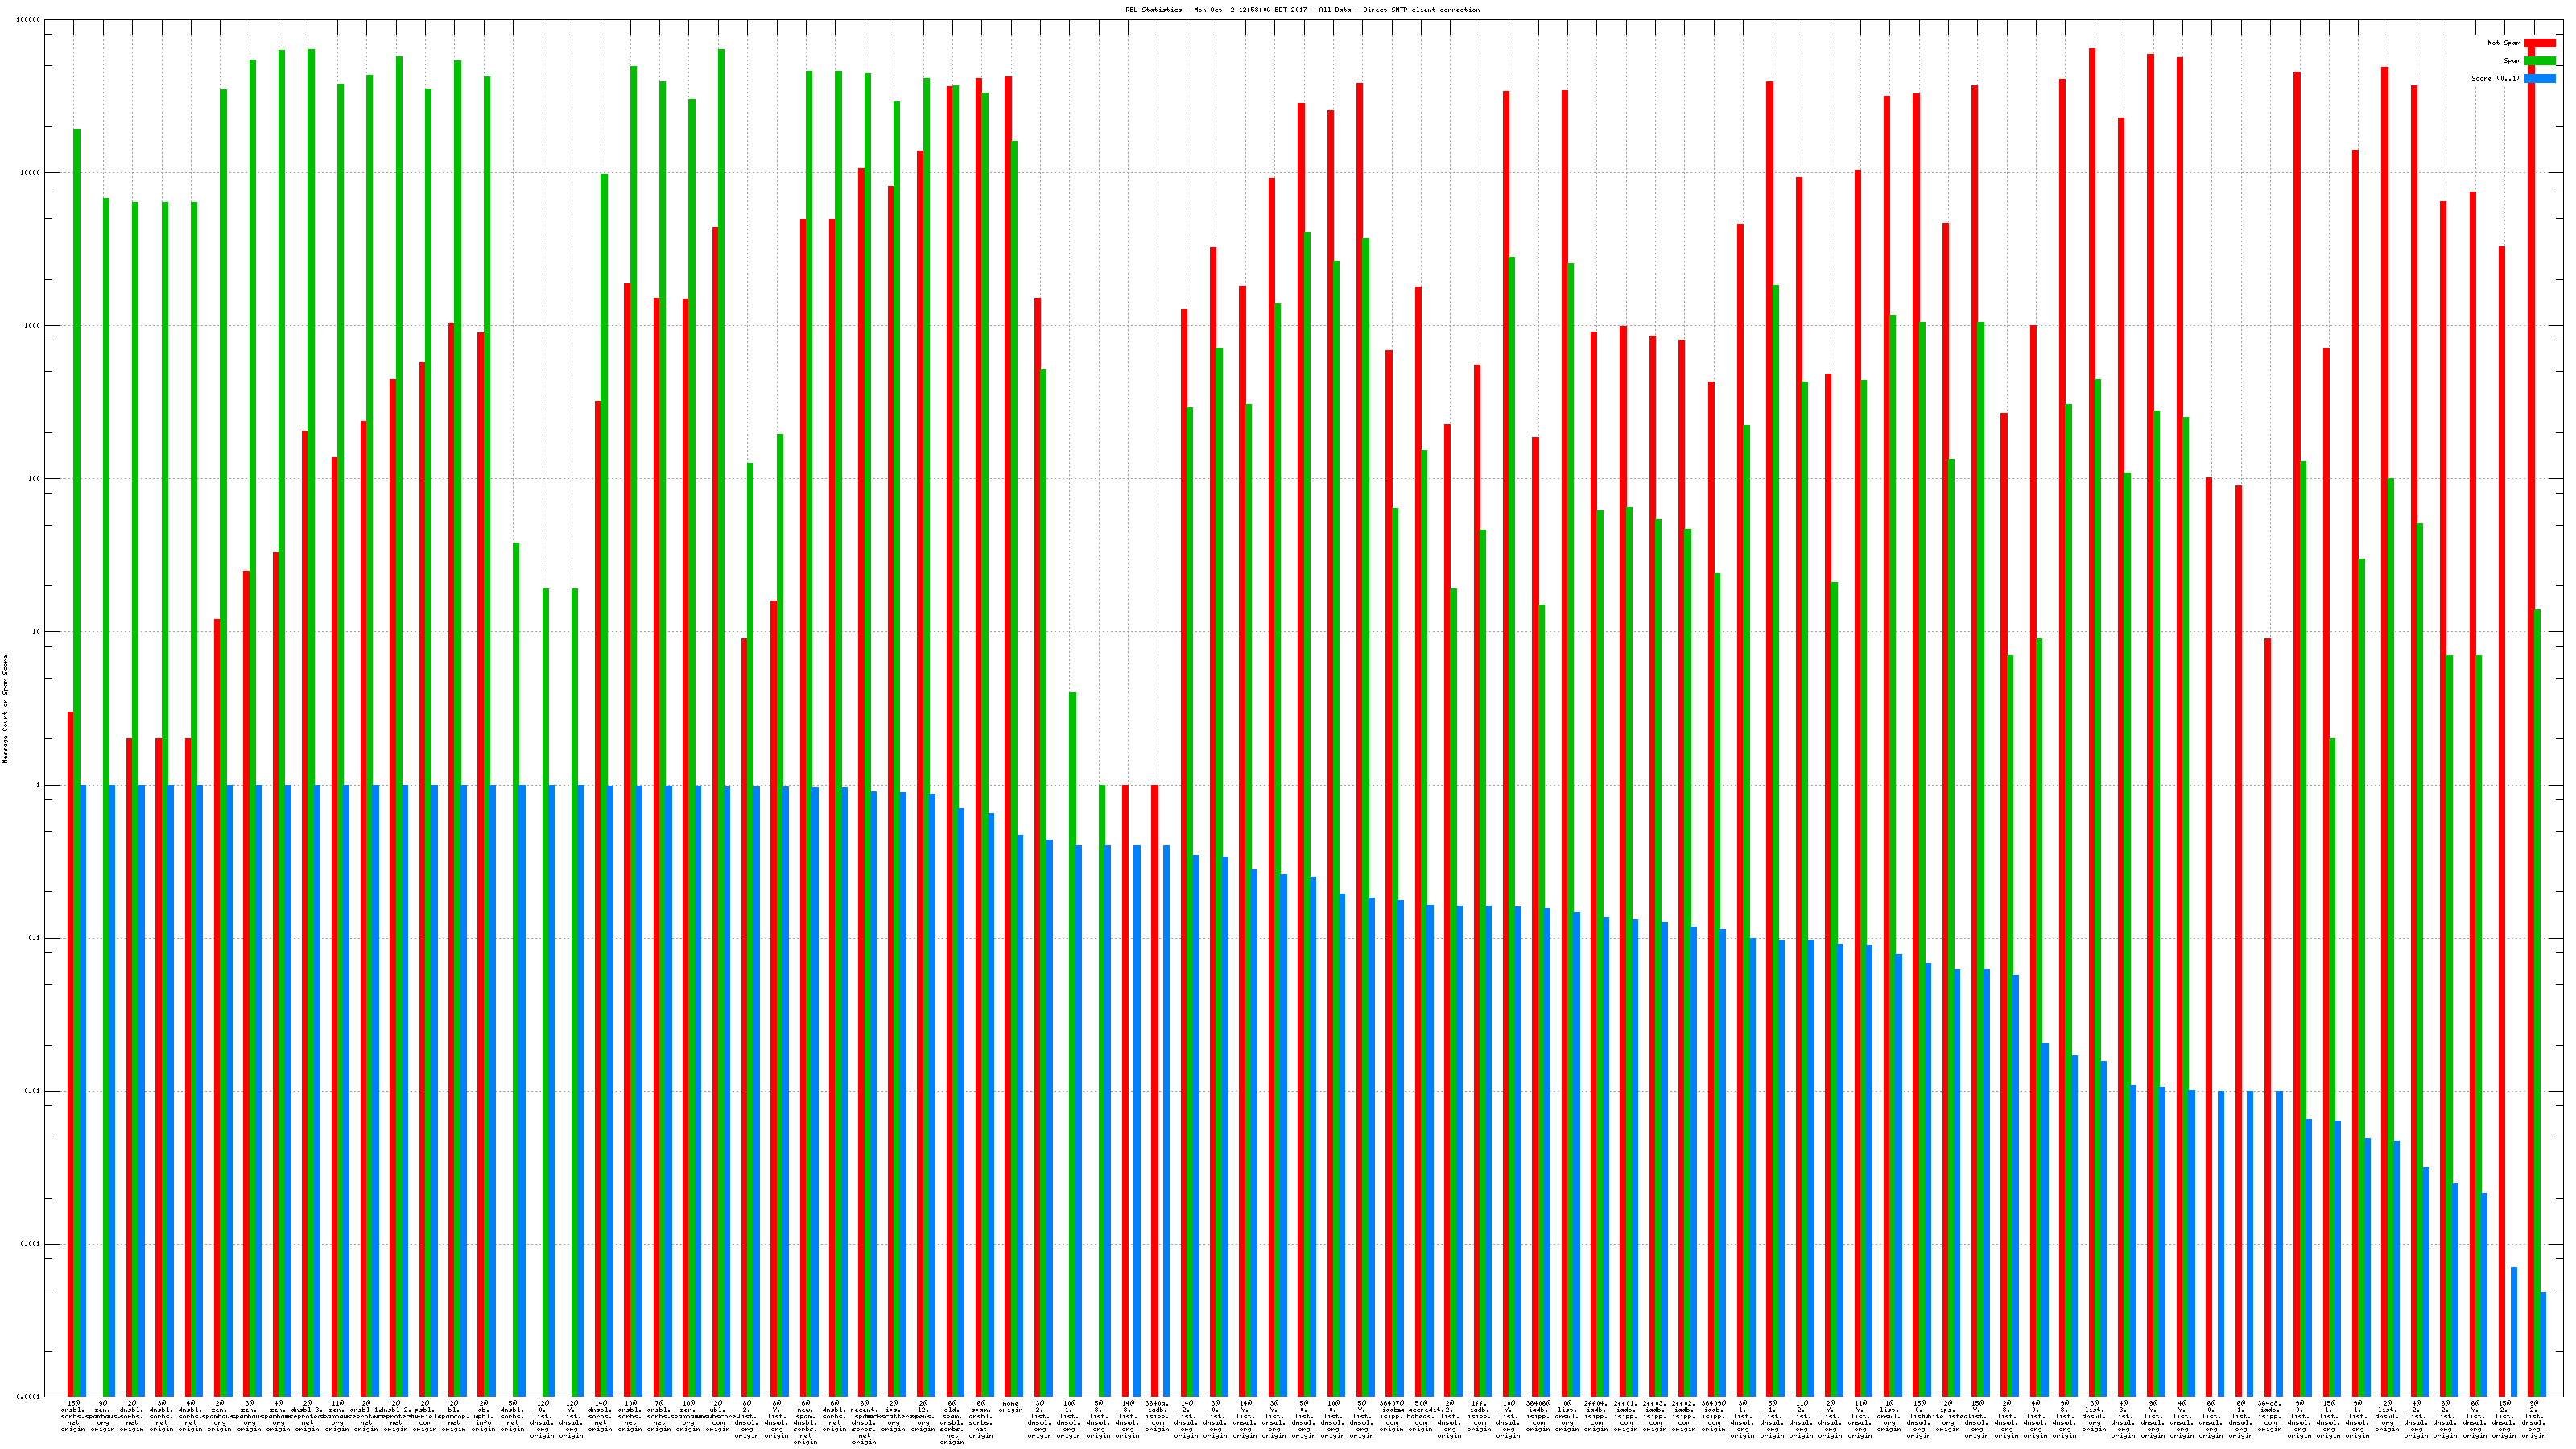Click the ubl.unsubscore.com x-axis label
The width and height of the screenshot is (2576, 1449).
[x=718, y=1417]
